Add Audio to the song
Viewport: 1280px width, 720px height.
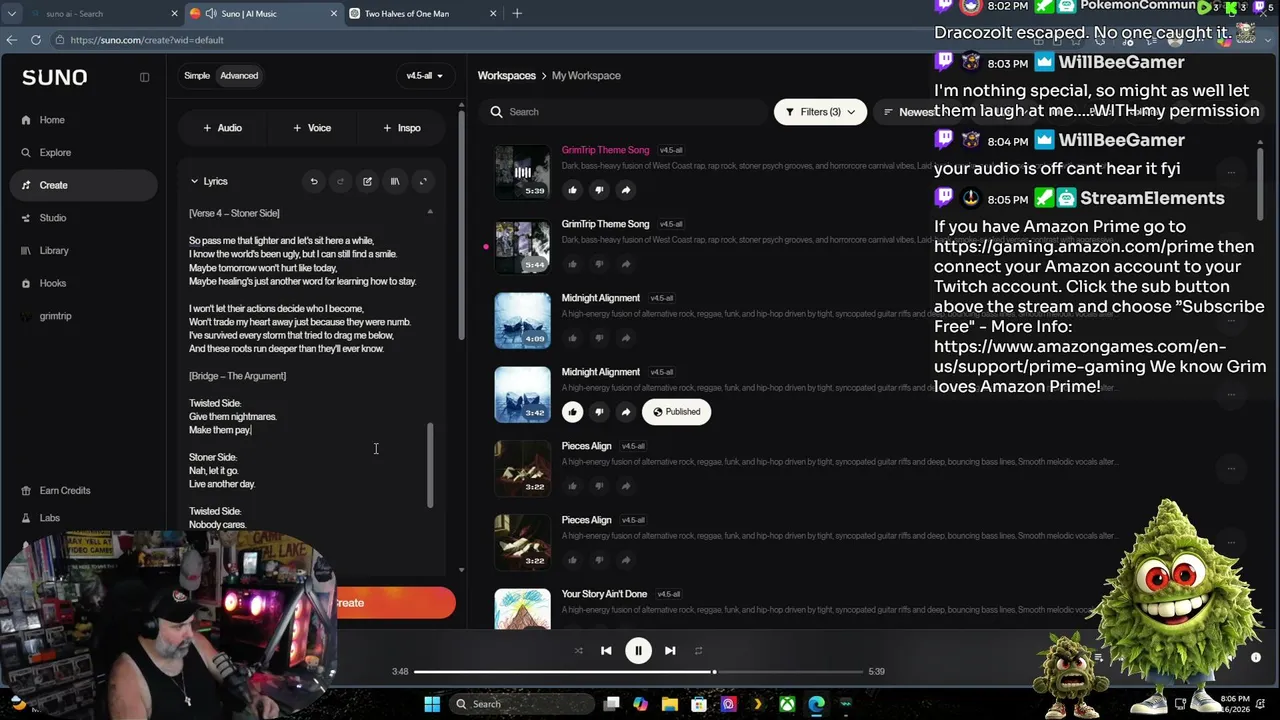222,128
